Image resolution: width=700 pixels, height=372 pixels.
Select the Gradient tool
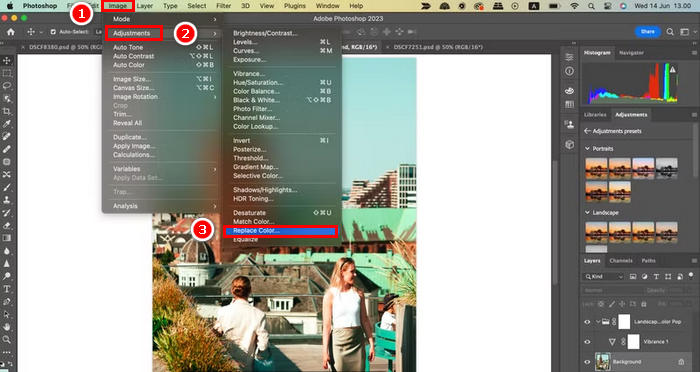pyautogui.click(x=7, y=238)
